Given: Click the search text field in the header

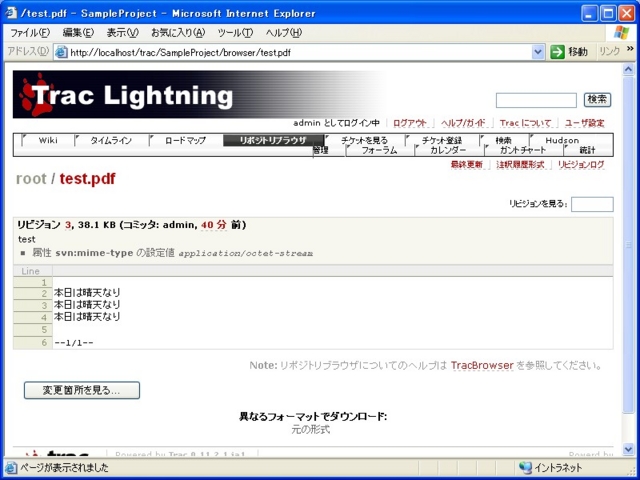Looking at the screenshot, I should 536,100.
